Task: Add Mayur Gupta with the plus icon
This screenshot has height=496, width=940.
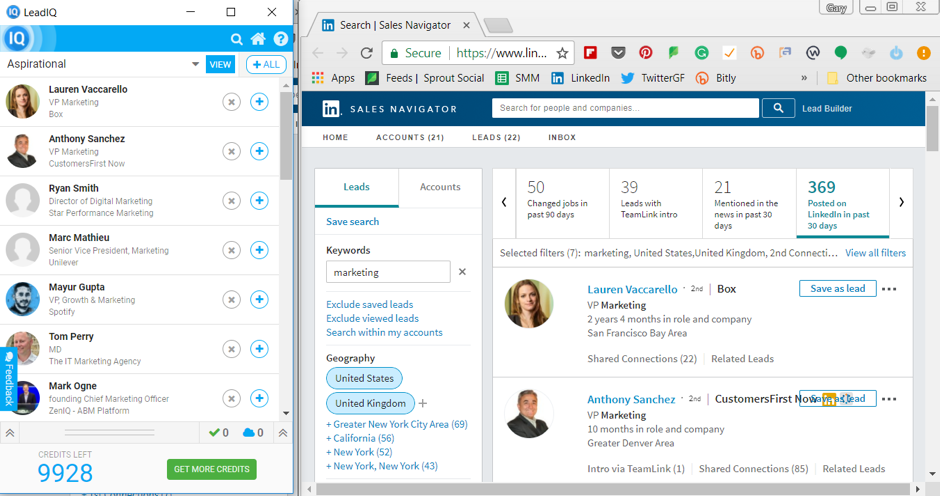Action: [x=259, y=299]
